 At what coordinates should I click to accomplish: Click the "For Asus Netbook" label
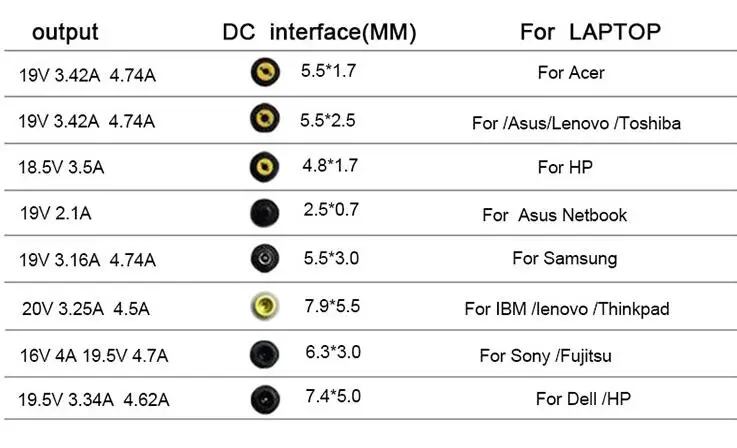click(x=568, y=215)
